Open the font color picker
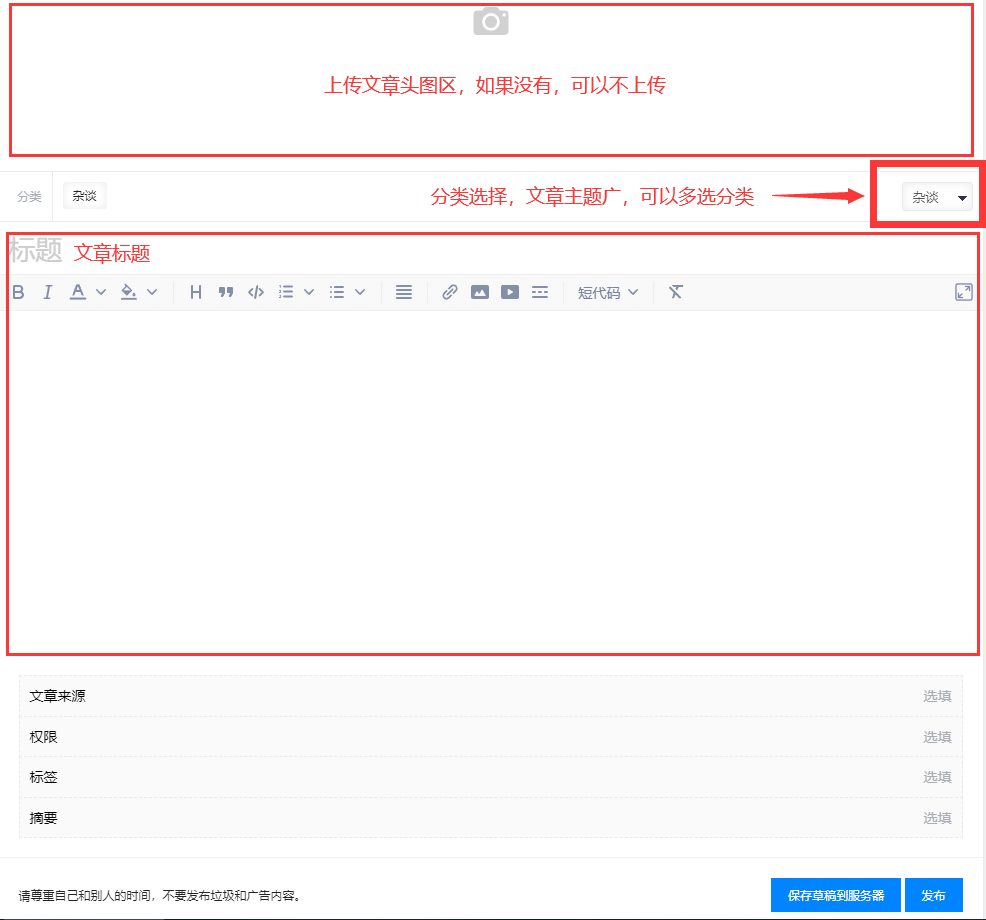This screenshot has height=920, width=986. 79,292
